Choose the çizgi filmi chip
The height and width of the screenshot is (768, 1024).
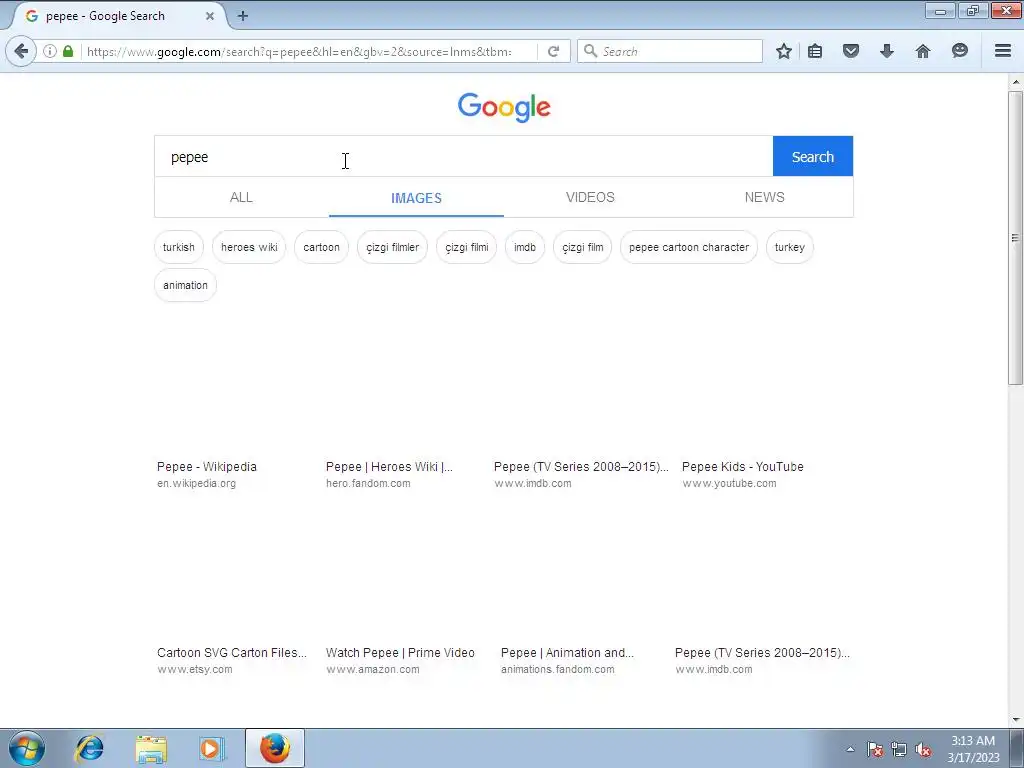click(466, 247)
